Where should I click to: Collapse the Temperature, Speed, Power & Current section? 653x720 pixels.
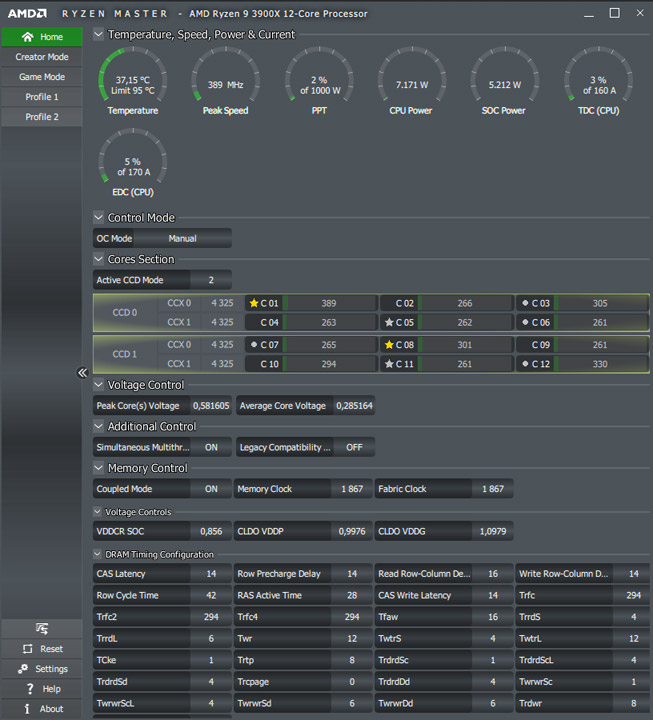pyautogui.click(x=98, y=34)
